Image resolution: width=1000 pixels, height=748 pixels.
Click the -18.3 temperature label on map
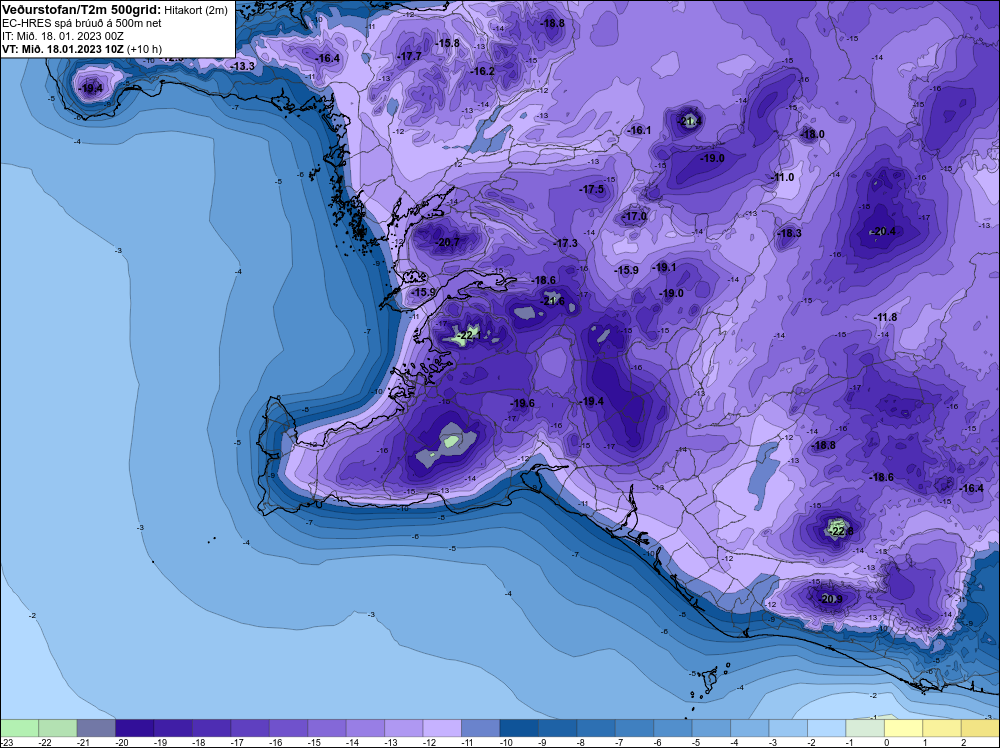[790, 233]
